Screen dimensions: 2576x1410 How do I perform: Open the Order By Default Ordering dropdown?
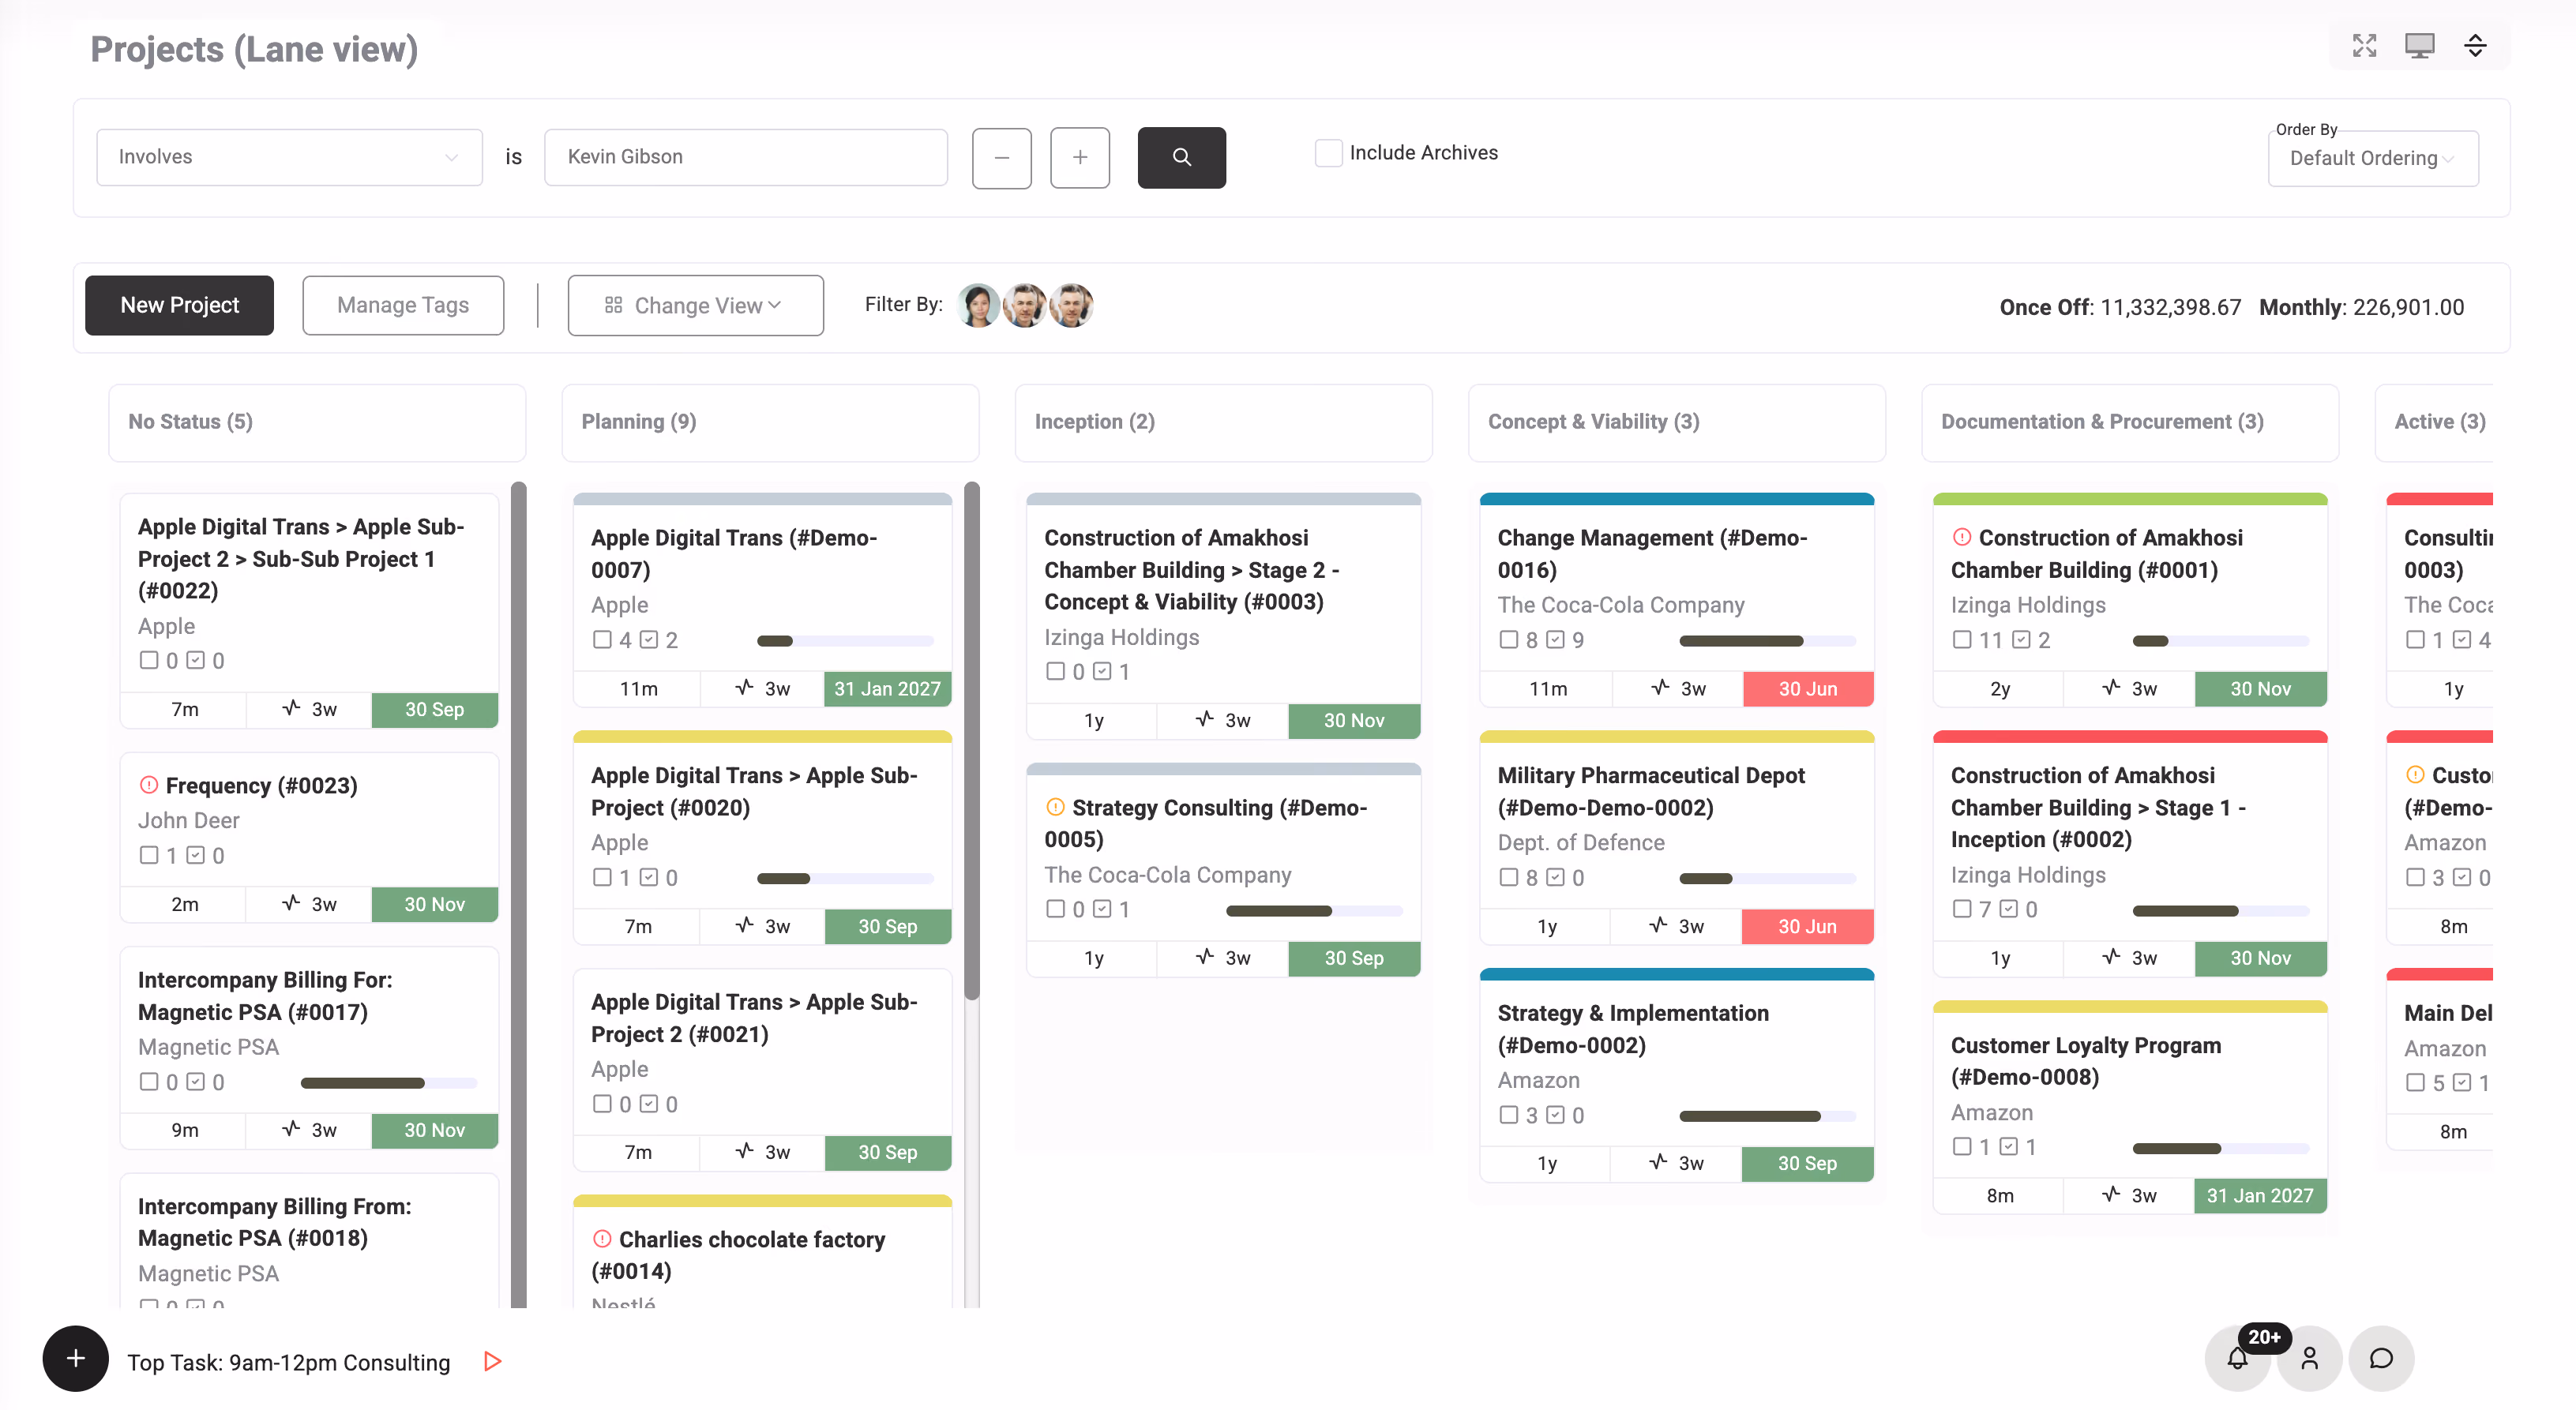[2373, 158]
